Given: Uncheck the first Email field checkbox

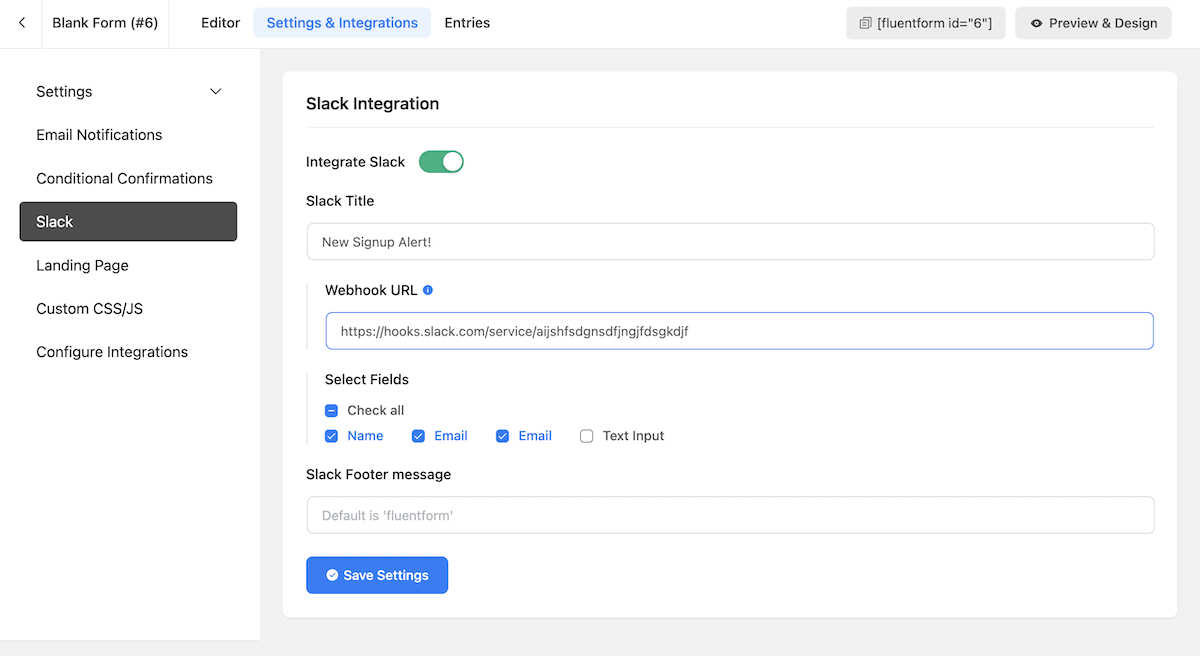Looking at the screenshot, I should pos(418,436).
